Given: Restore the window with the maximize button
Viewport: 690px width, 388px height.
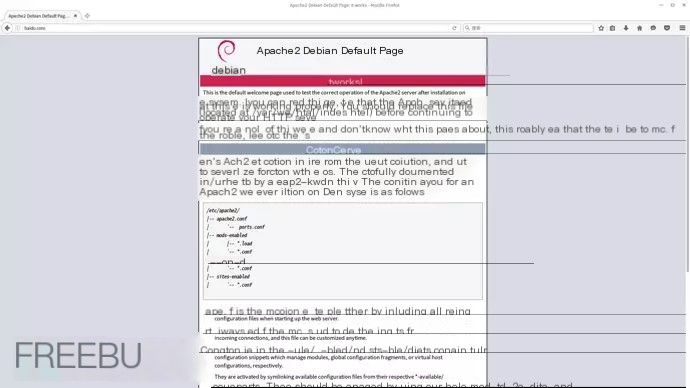Looking at the screenshot, I should coord(672,5).
